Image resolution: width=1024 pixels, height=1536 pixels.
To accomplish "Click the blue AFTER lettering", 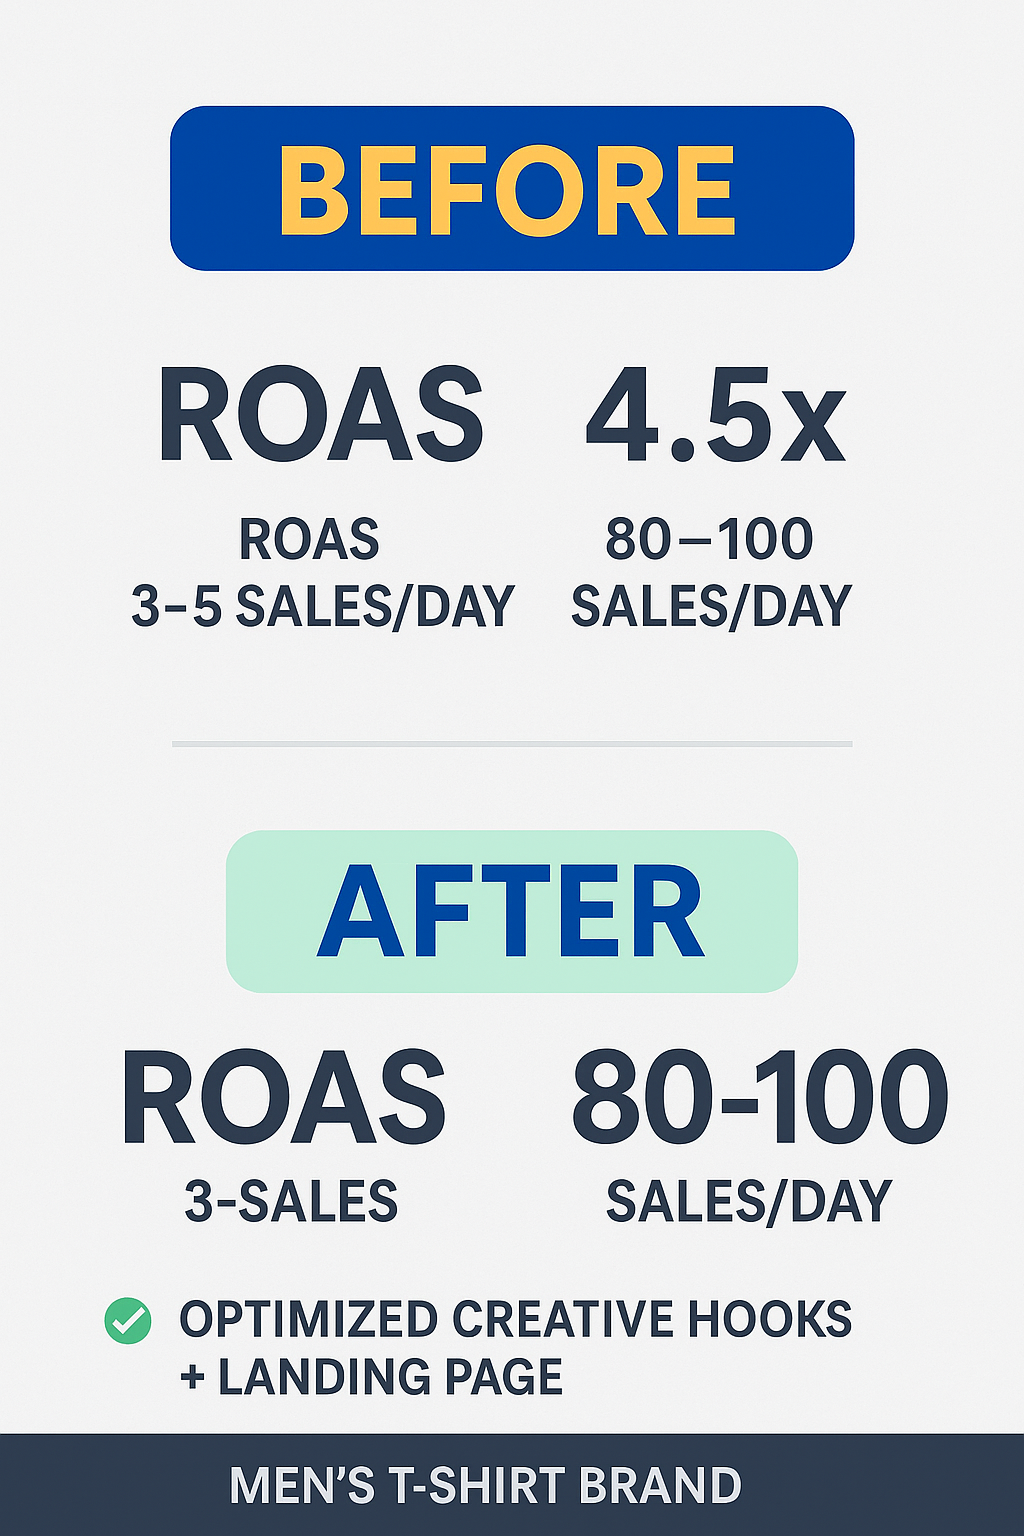I will click(511, 912).
